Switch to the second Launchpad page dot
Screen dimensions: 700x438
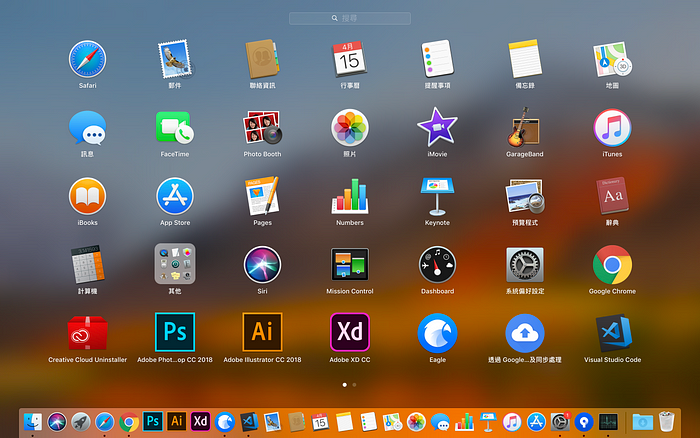[x=354, y=385]
